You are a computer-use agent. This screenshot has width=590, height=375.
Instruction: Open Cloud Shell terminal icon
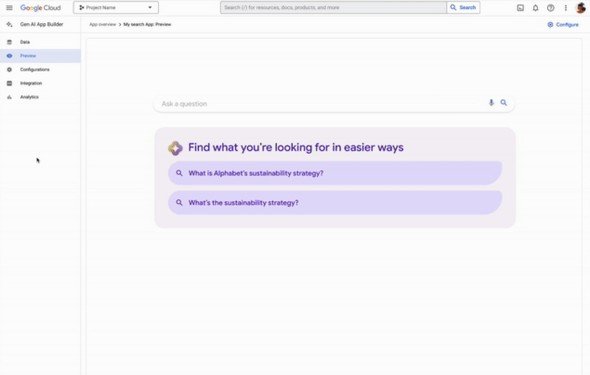520,8
